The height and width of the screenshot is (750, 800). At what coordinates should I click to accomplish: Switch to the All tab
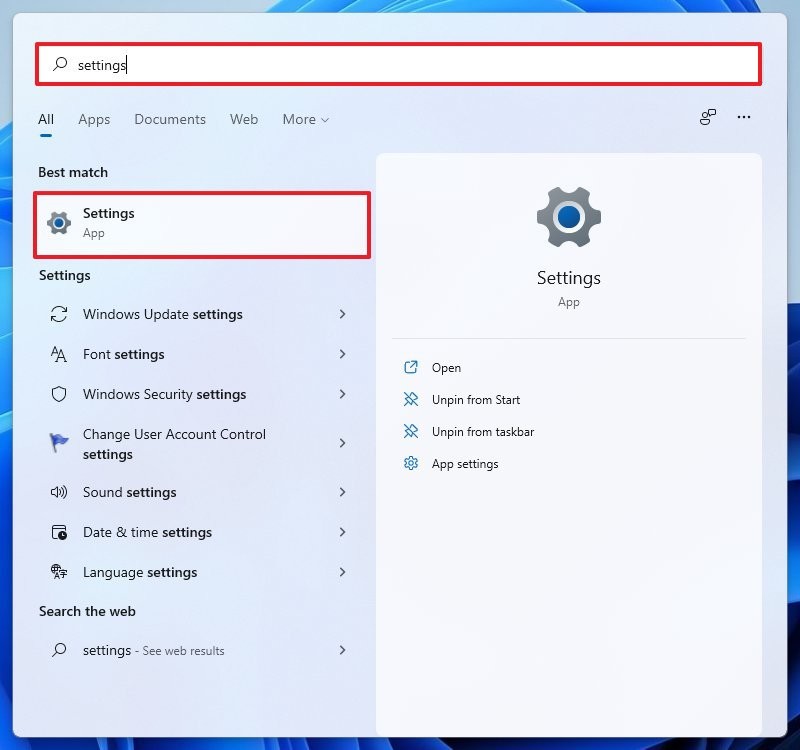pos(46,119)
